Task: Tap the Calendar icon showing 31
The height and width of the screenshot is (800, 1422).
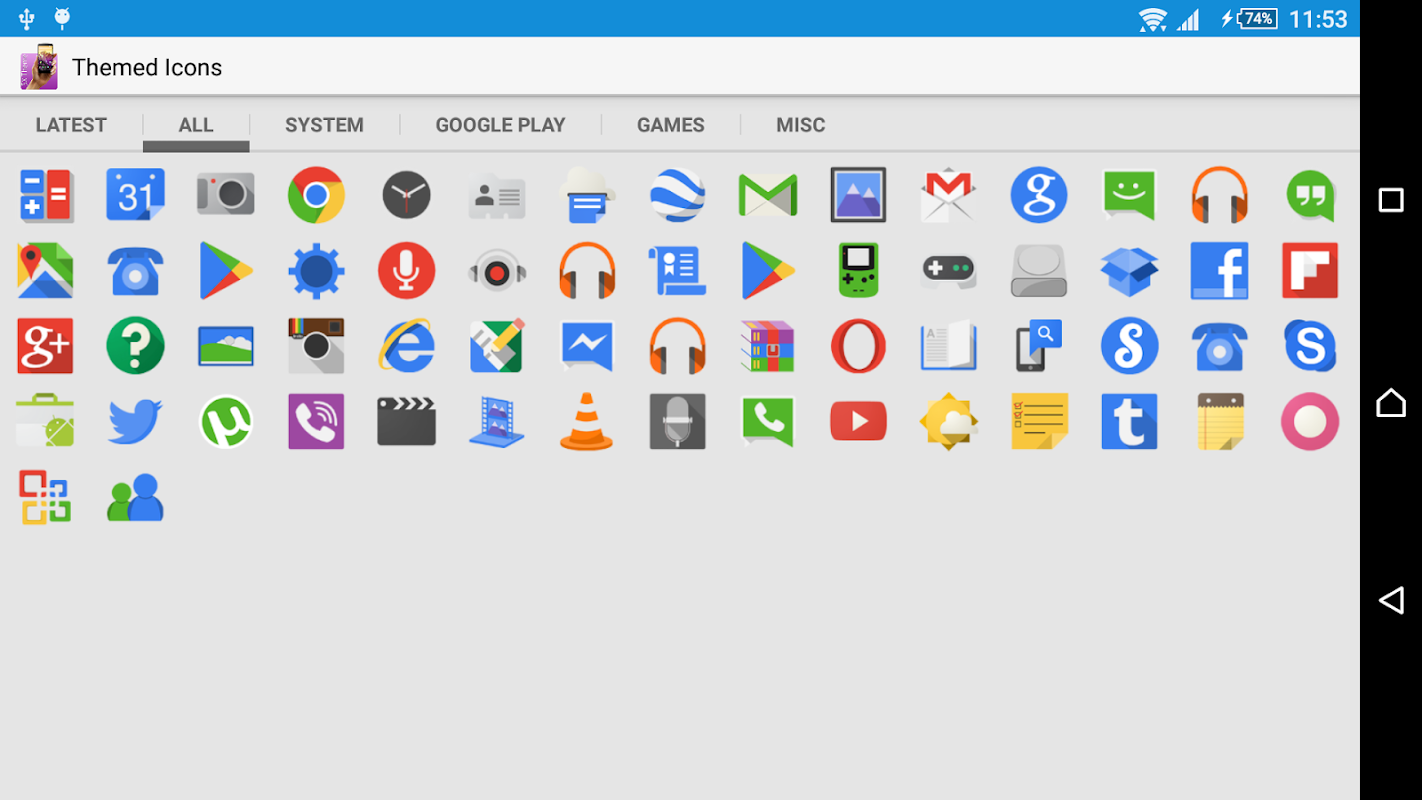Action: [135, 195]
